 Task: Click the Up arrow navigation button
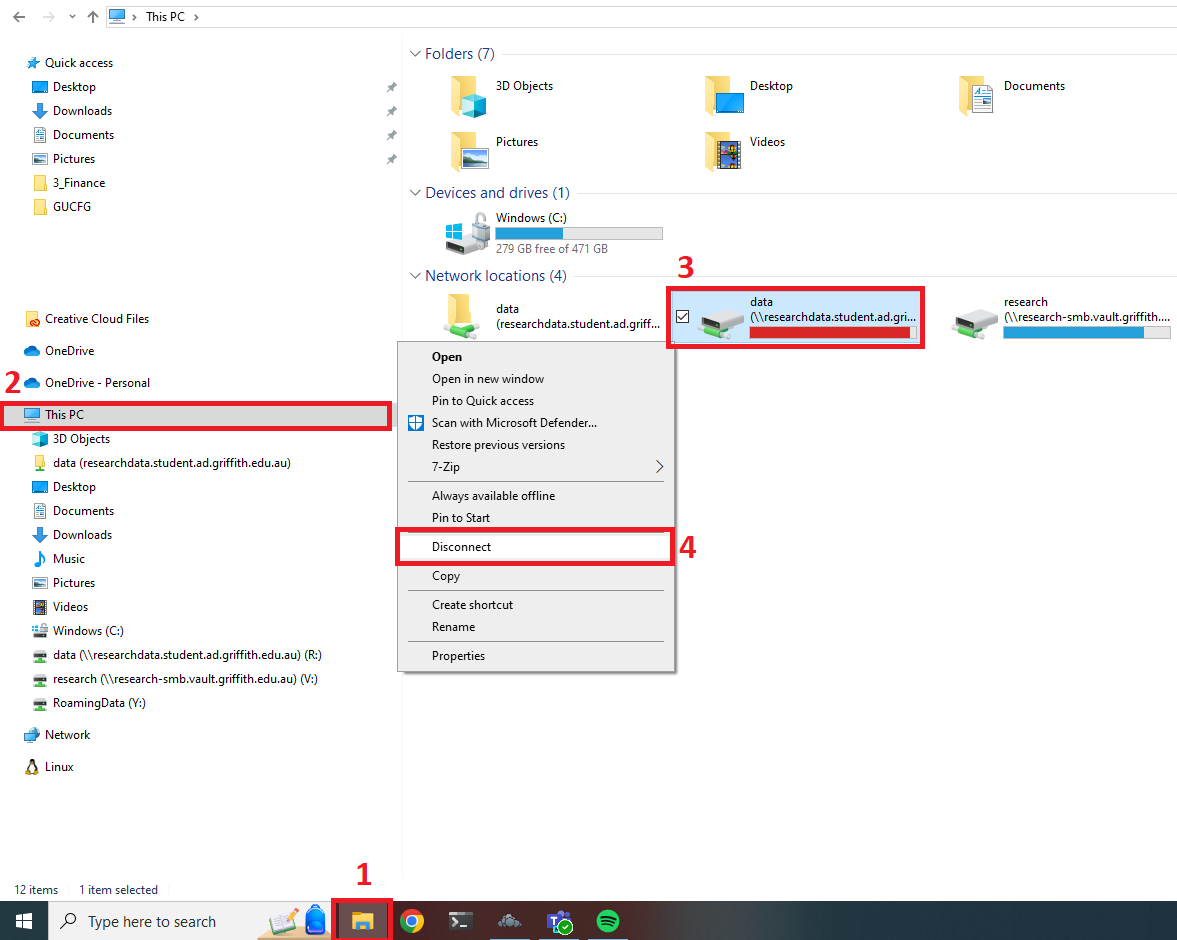[x=93, y=17]
